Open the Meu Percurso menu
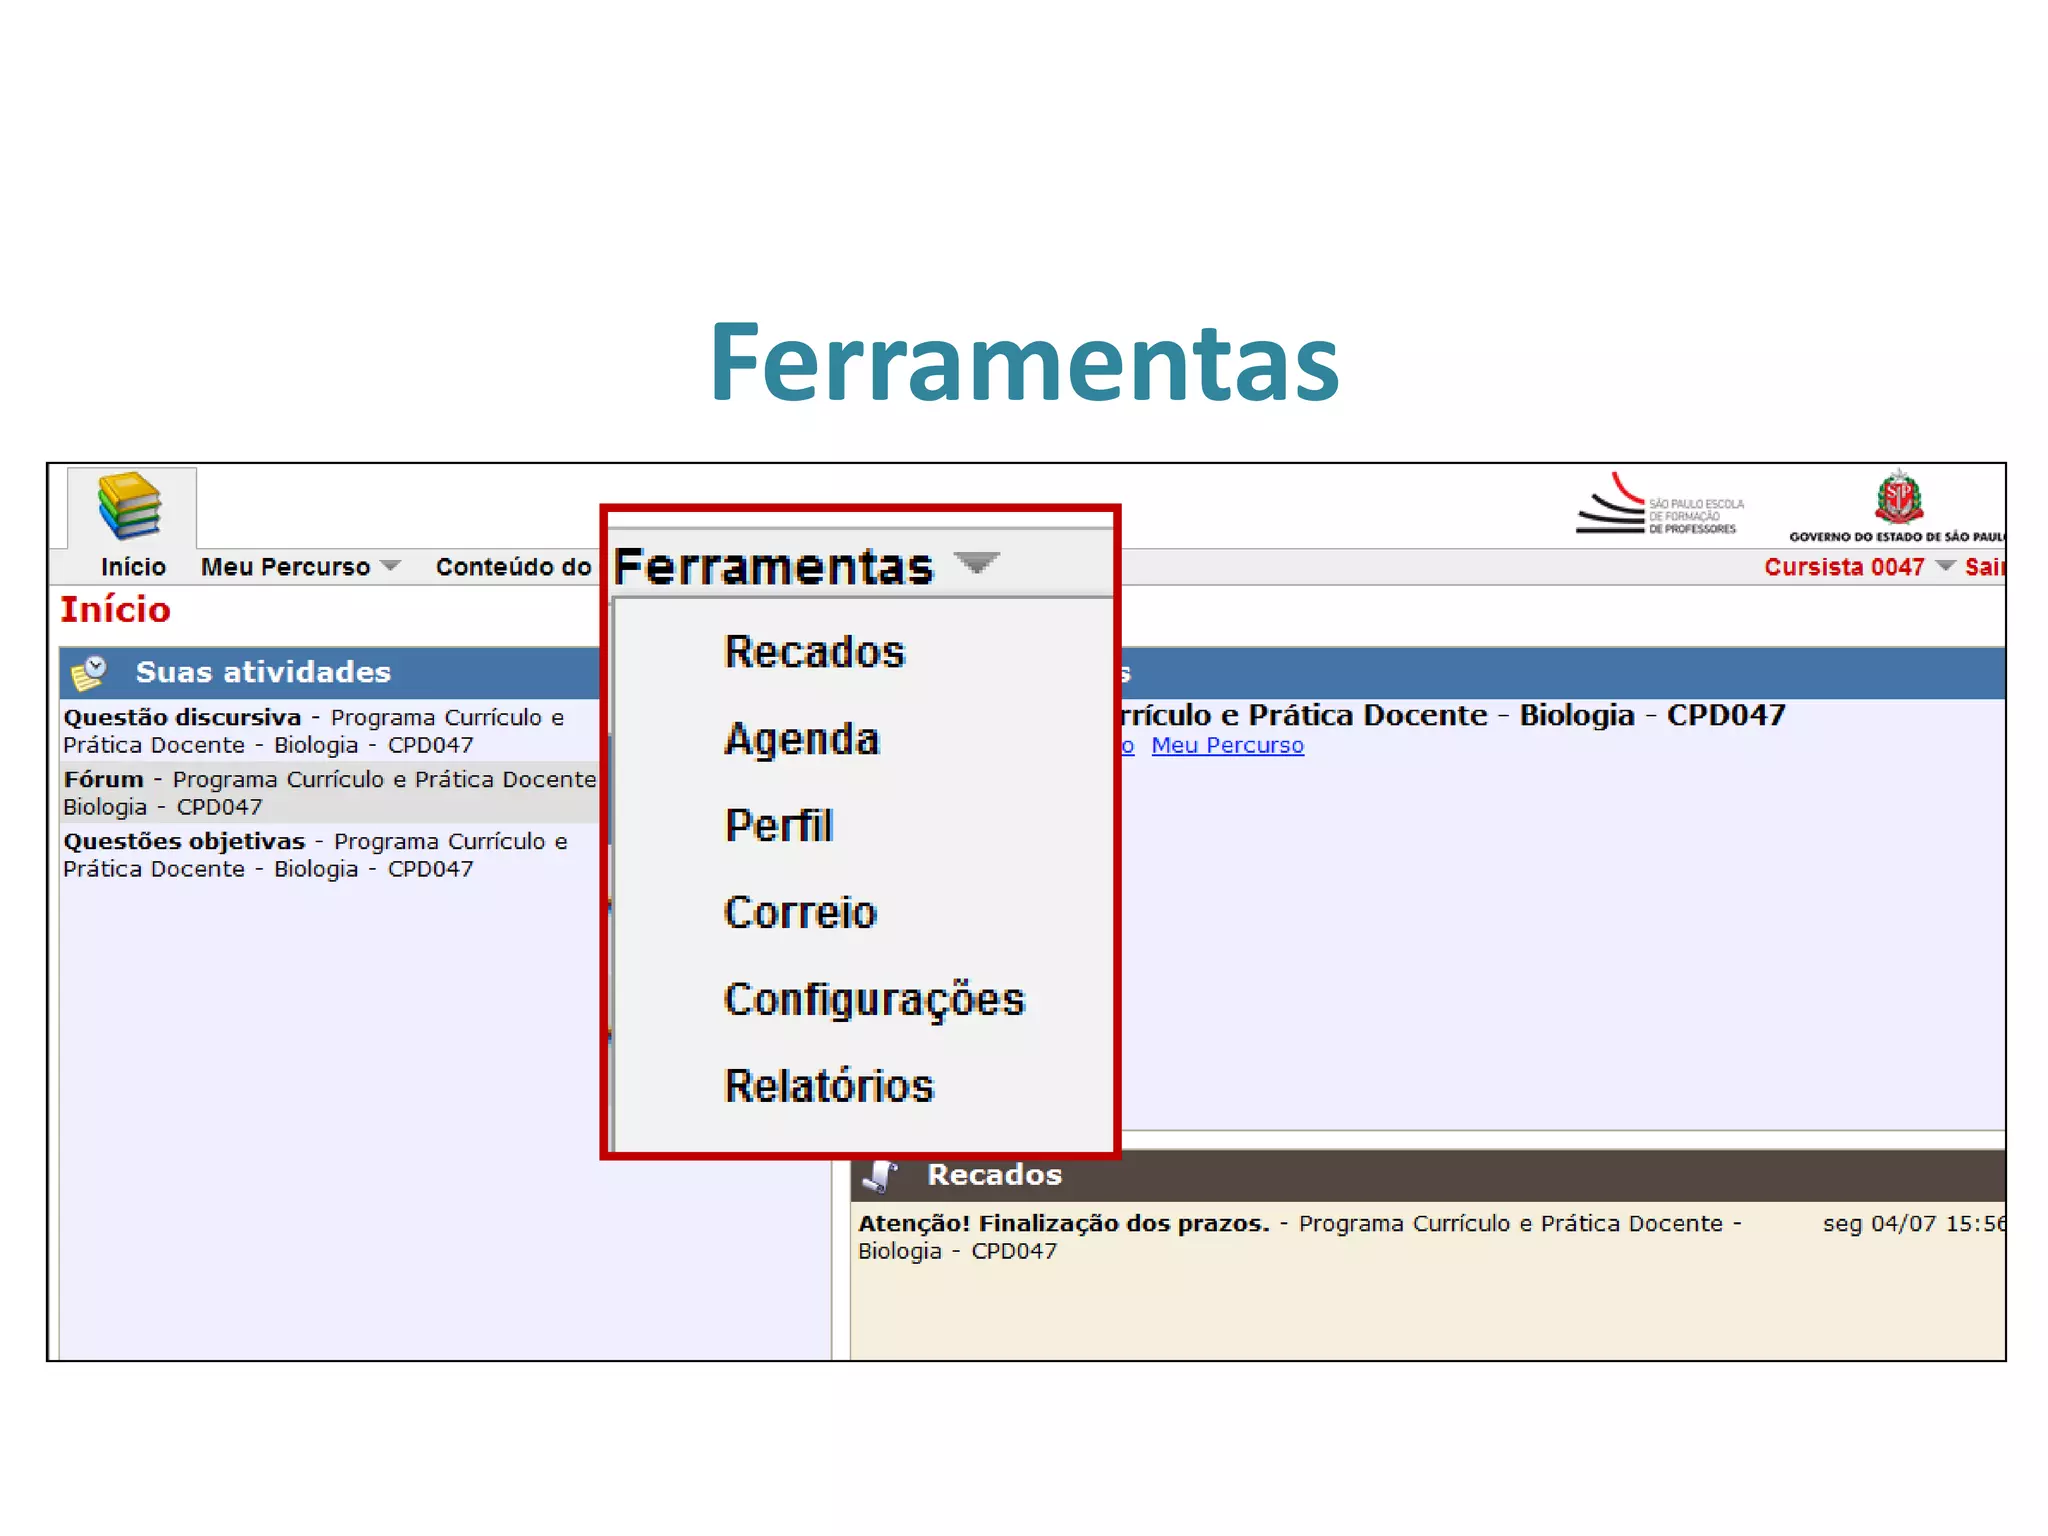The image size is (2048, 1536). (285, 567)
